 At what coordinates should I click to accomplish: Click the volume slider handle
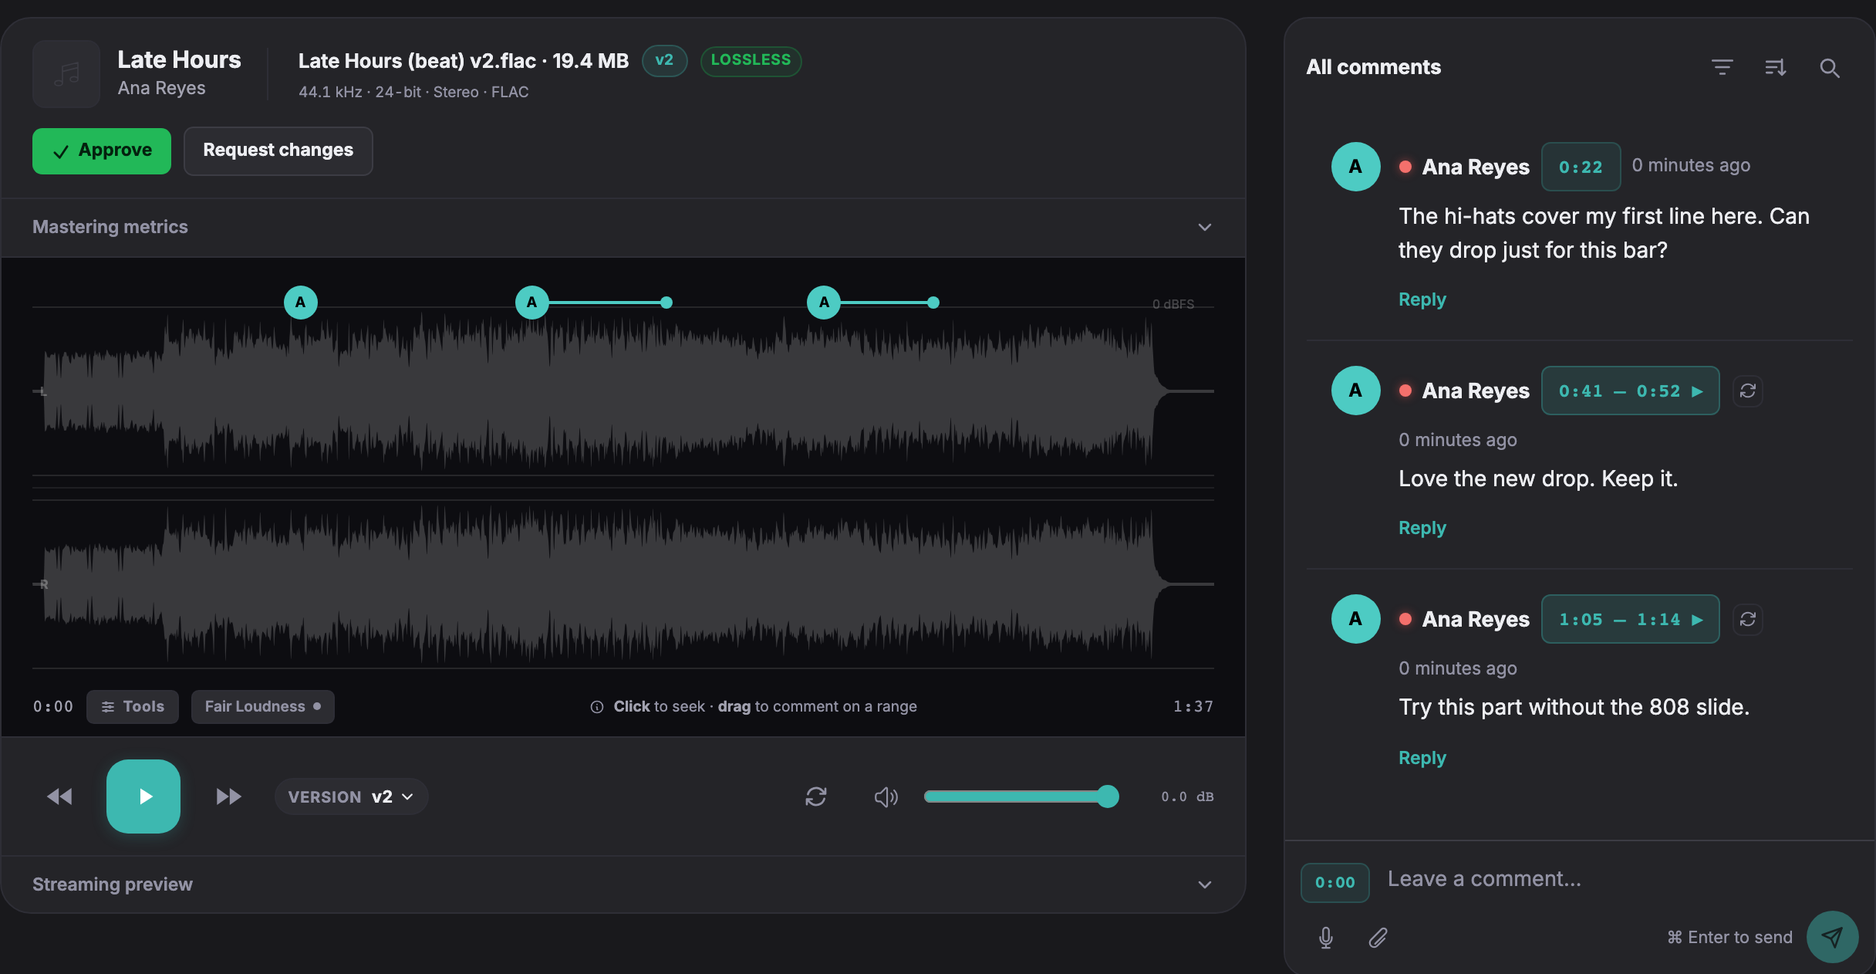(x=1107, y=796)
